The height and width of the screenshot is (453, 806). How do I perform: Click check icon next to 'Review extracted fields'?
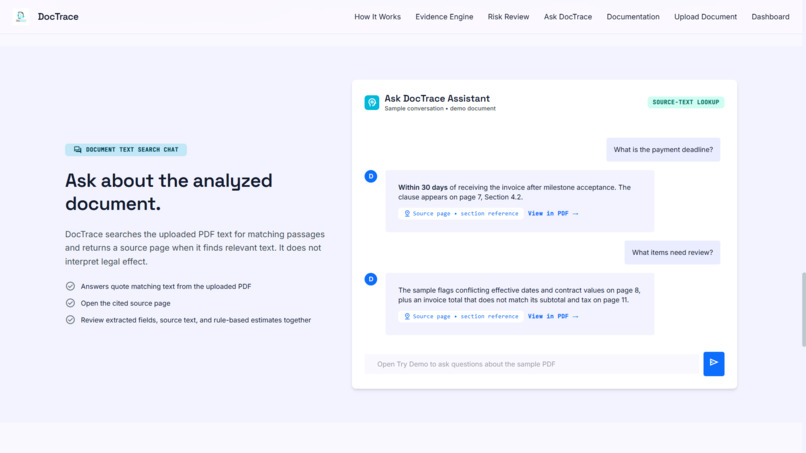click(x=70, y=320)
